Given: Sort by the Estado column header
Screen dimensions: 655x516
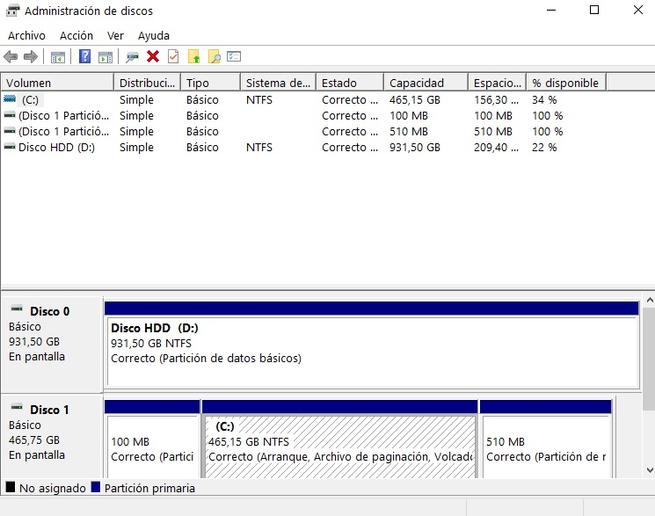Looking at the screenshot, I should pos(350,83).
